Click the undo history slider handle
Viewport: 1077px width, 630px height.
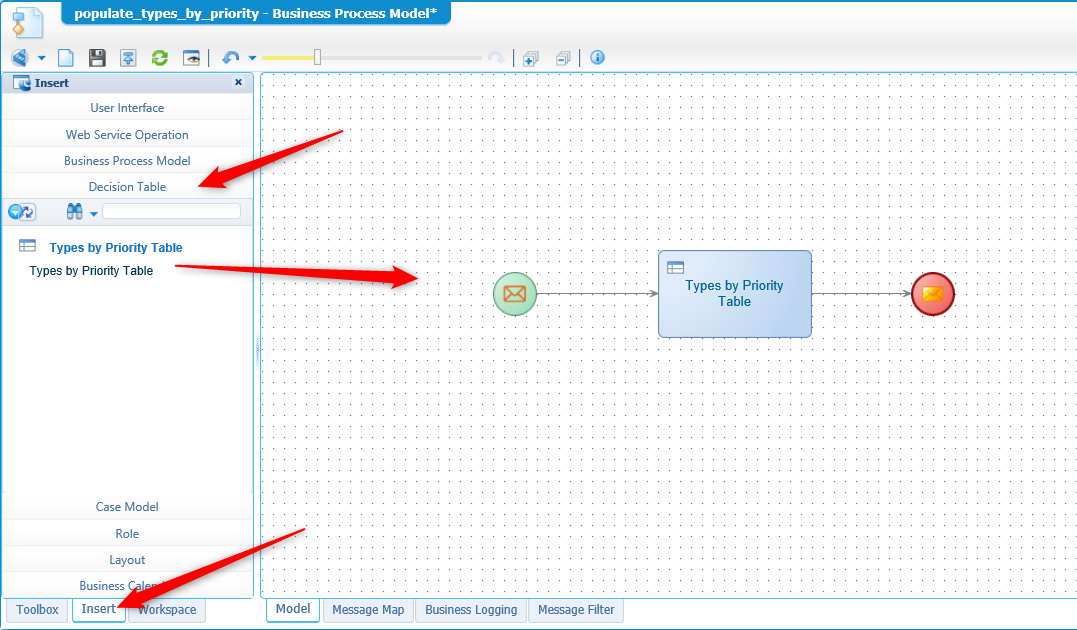[317, 58]
